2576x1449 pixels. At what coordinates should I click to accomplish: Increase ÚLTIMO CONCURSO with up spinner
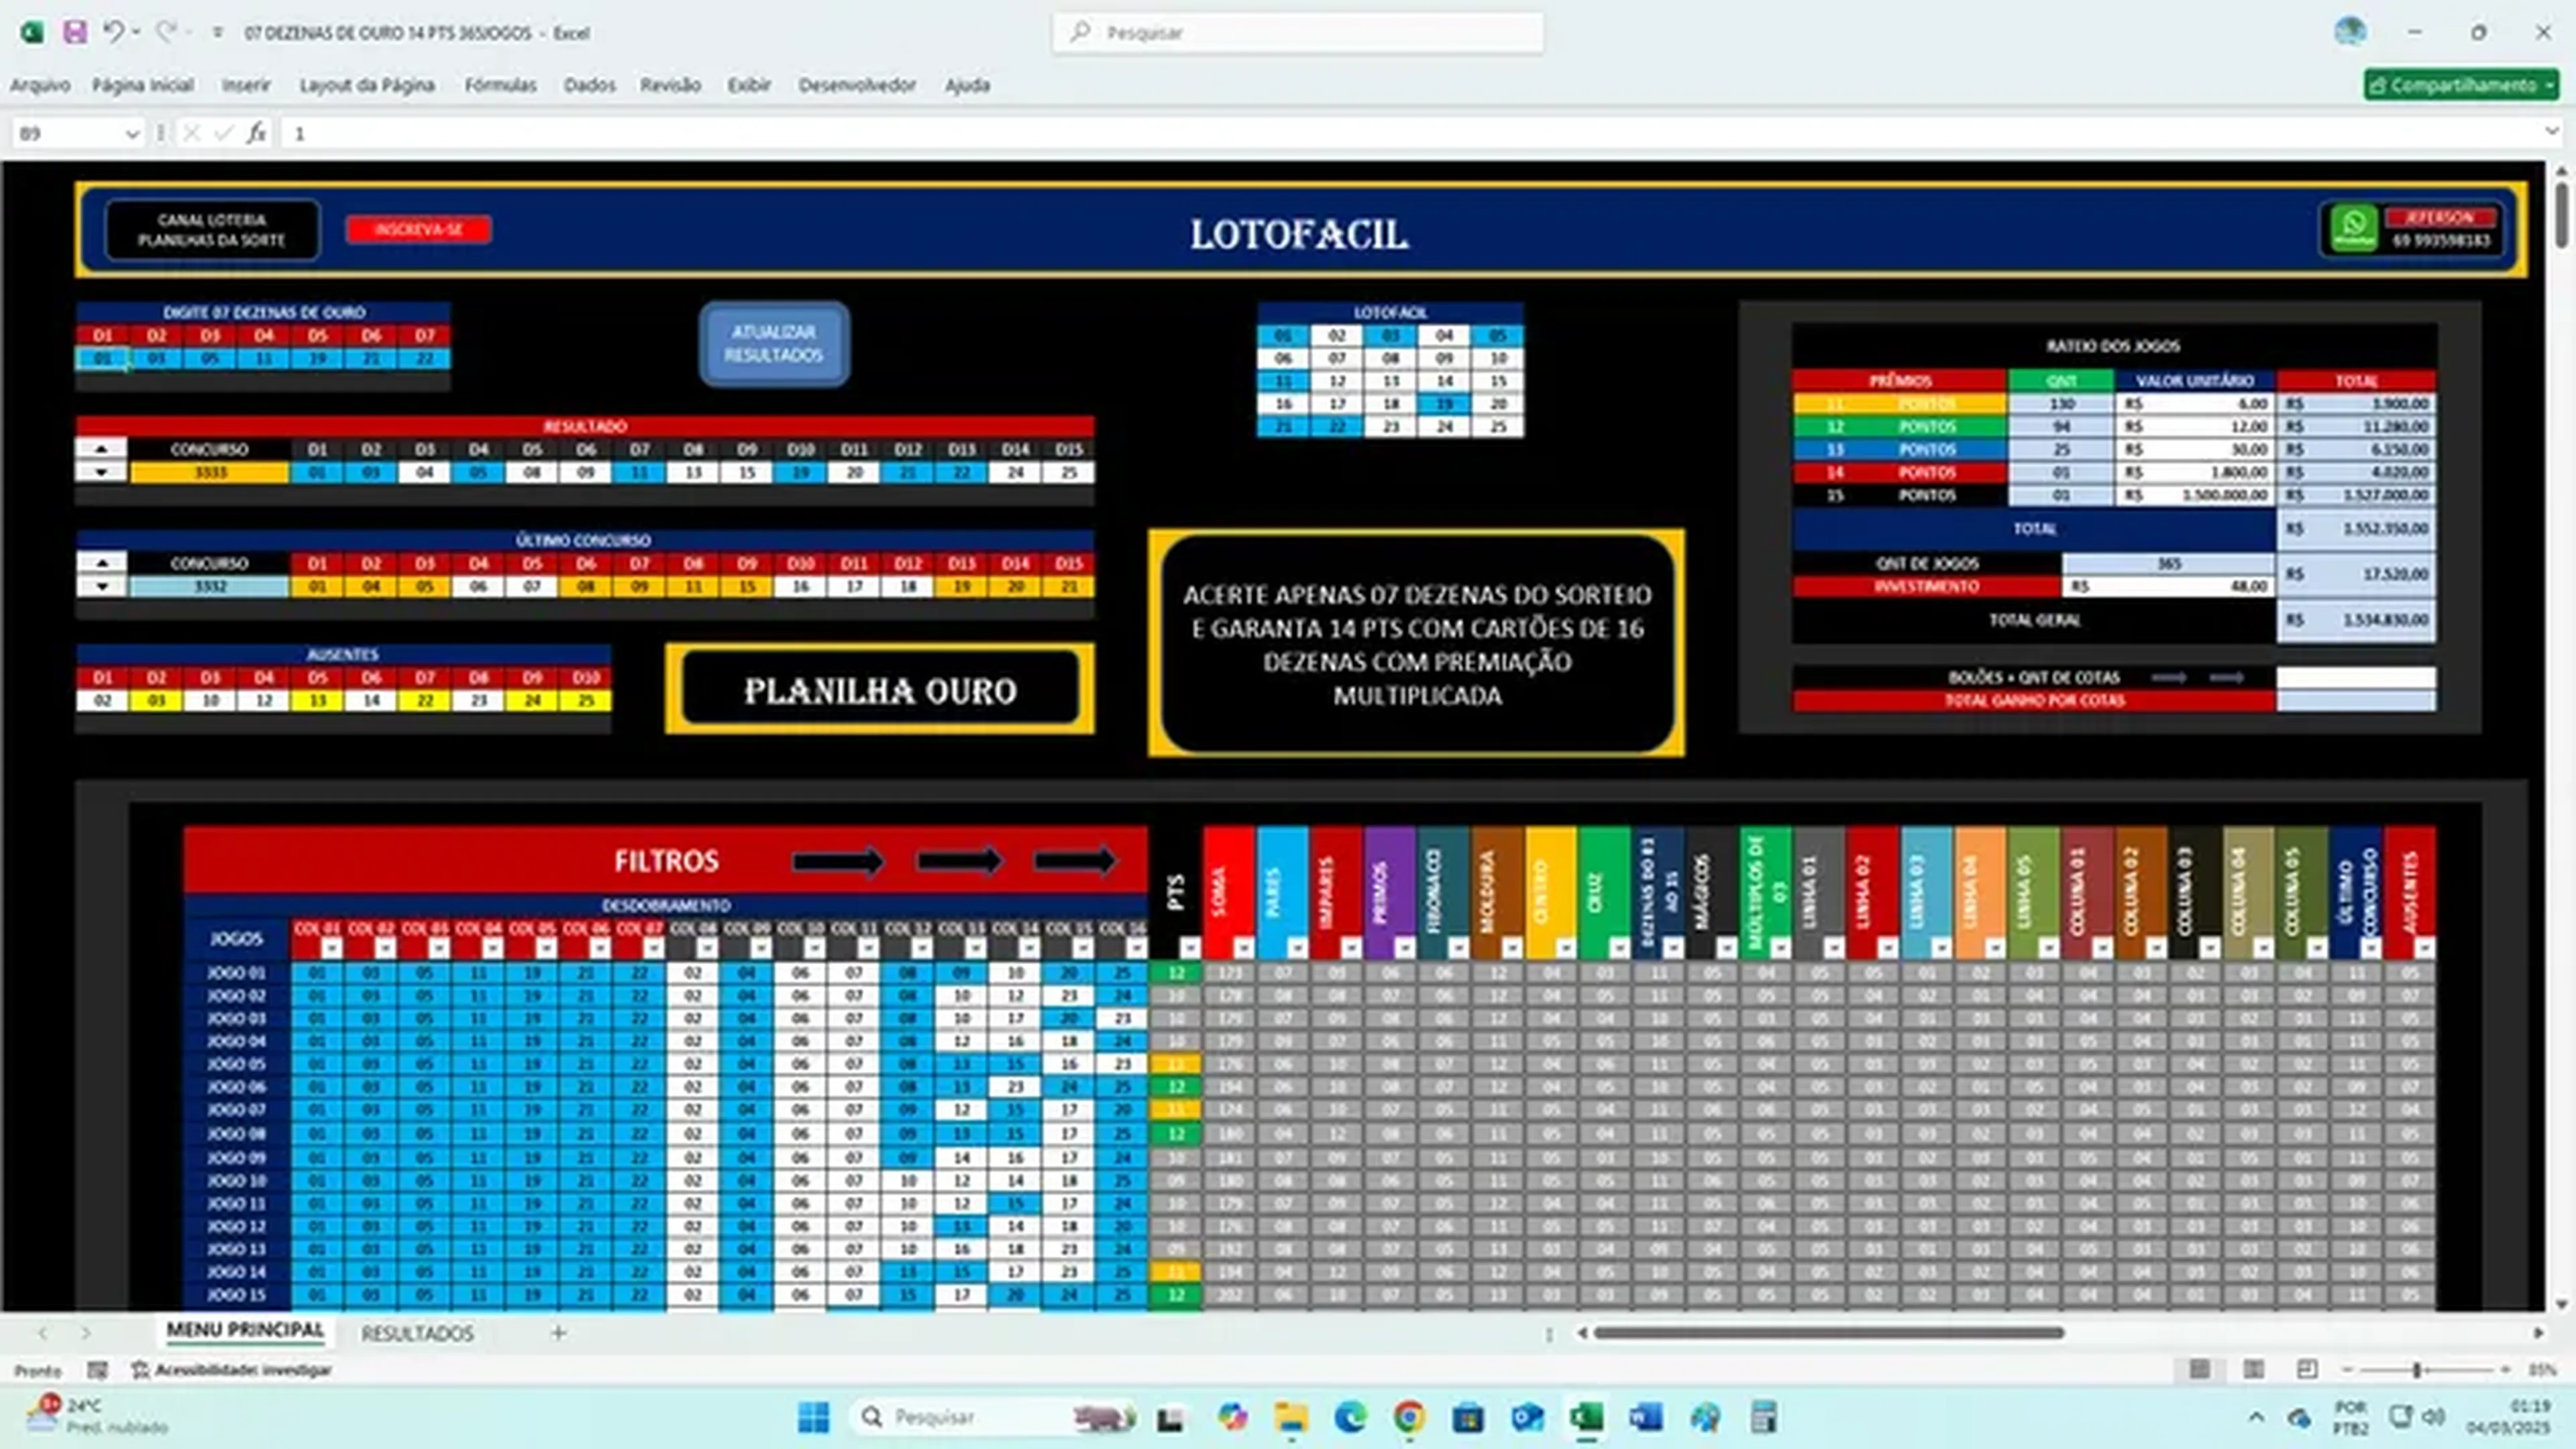[101, 563]
